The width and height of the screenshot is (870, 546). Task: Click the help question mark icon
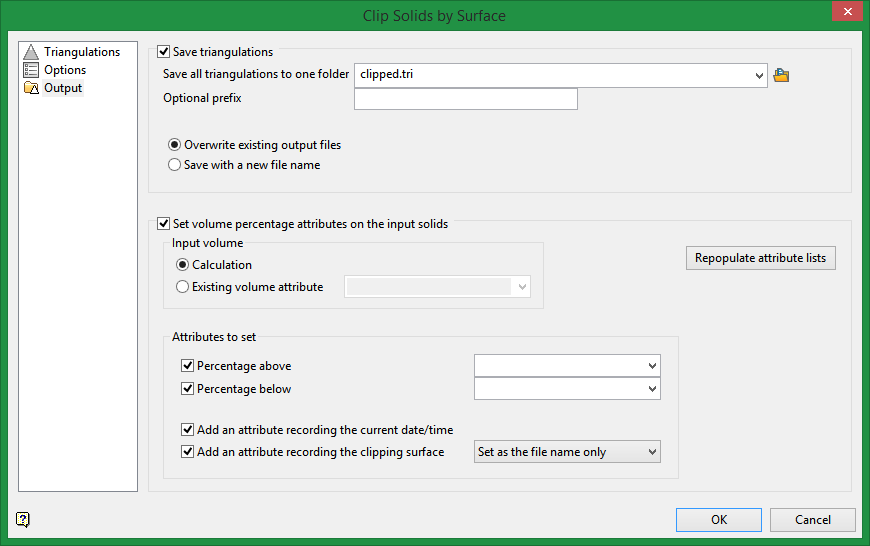pos(23,519)
